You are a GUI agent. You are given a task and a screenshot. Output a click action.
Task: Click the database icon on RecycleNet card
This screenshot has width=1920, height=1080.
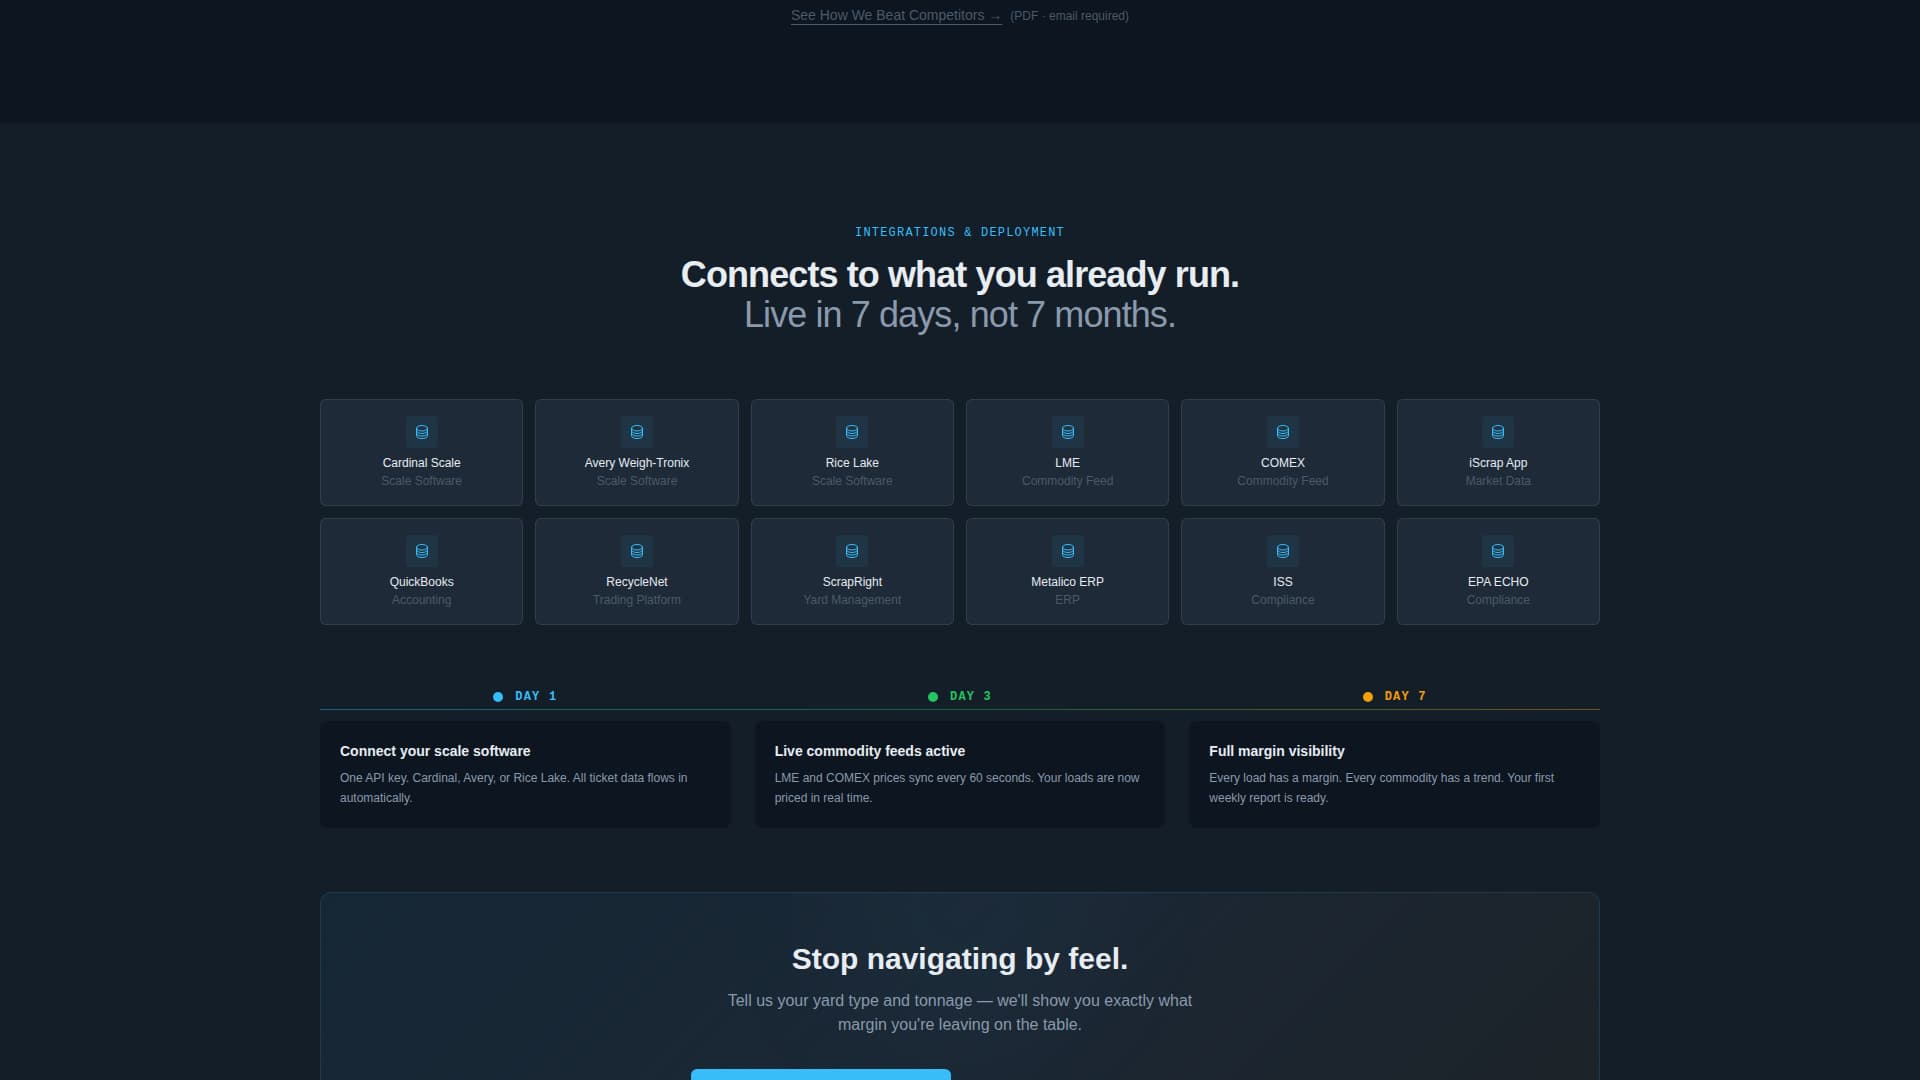click(x=636, y=551)
